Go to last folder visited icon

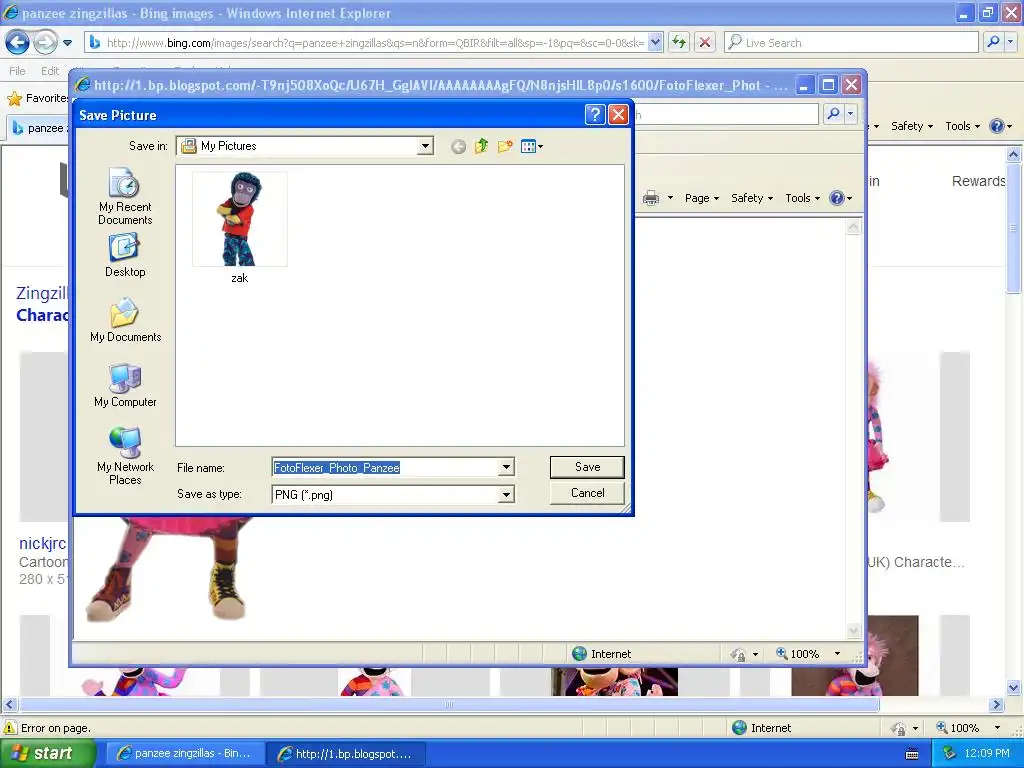(x=458, y=146)
